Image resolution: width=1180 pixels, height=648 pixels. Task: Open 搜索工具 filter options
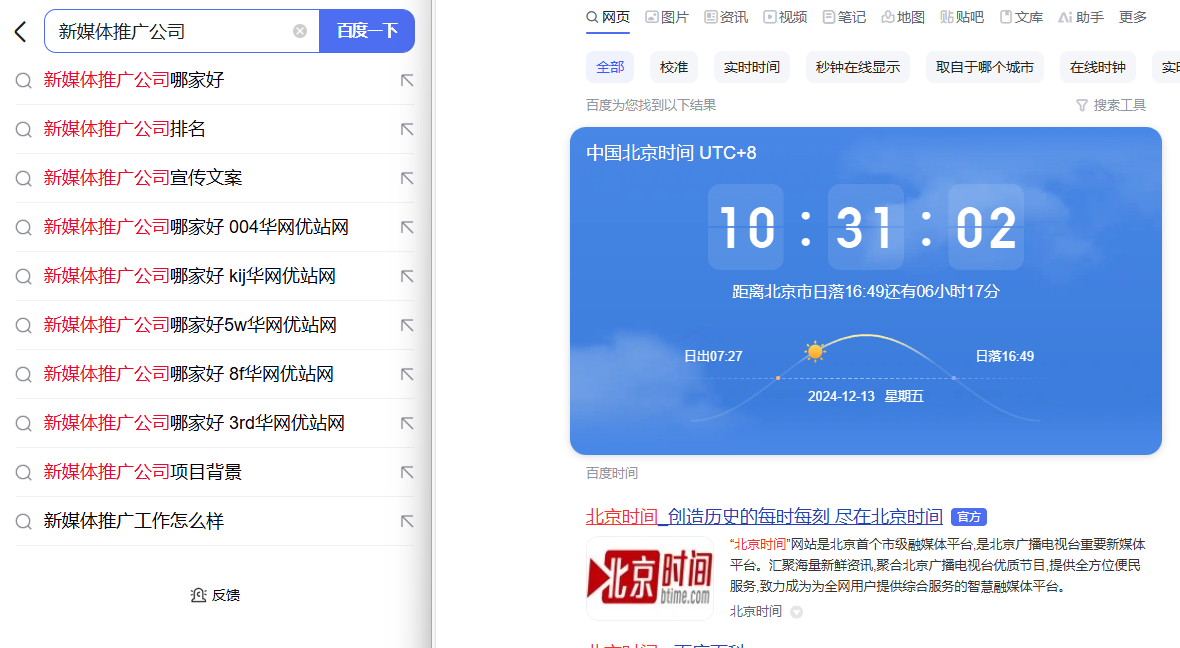coord(1112,105)
